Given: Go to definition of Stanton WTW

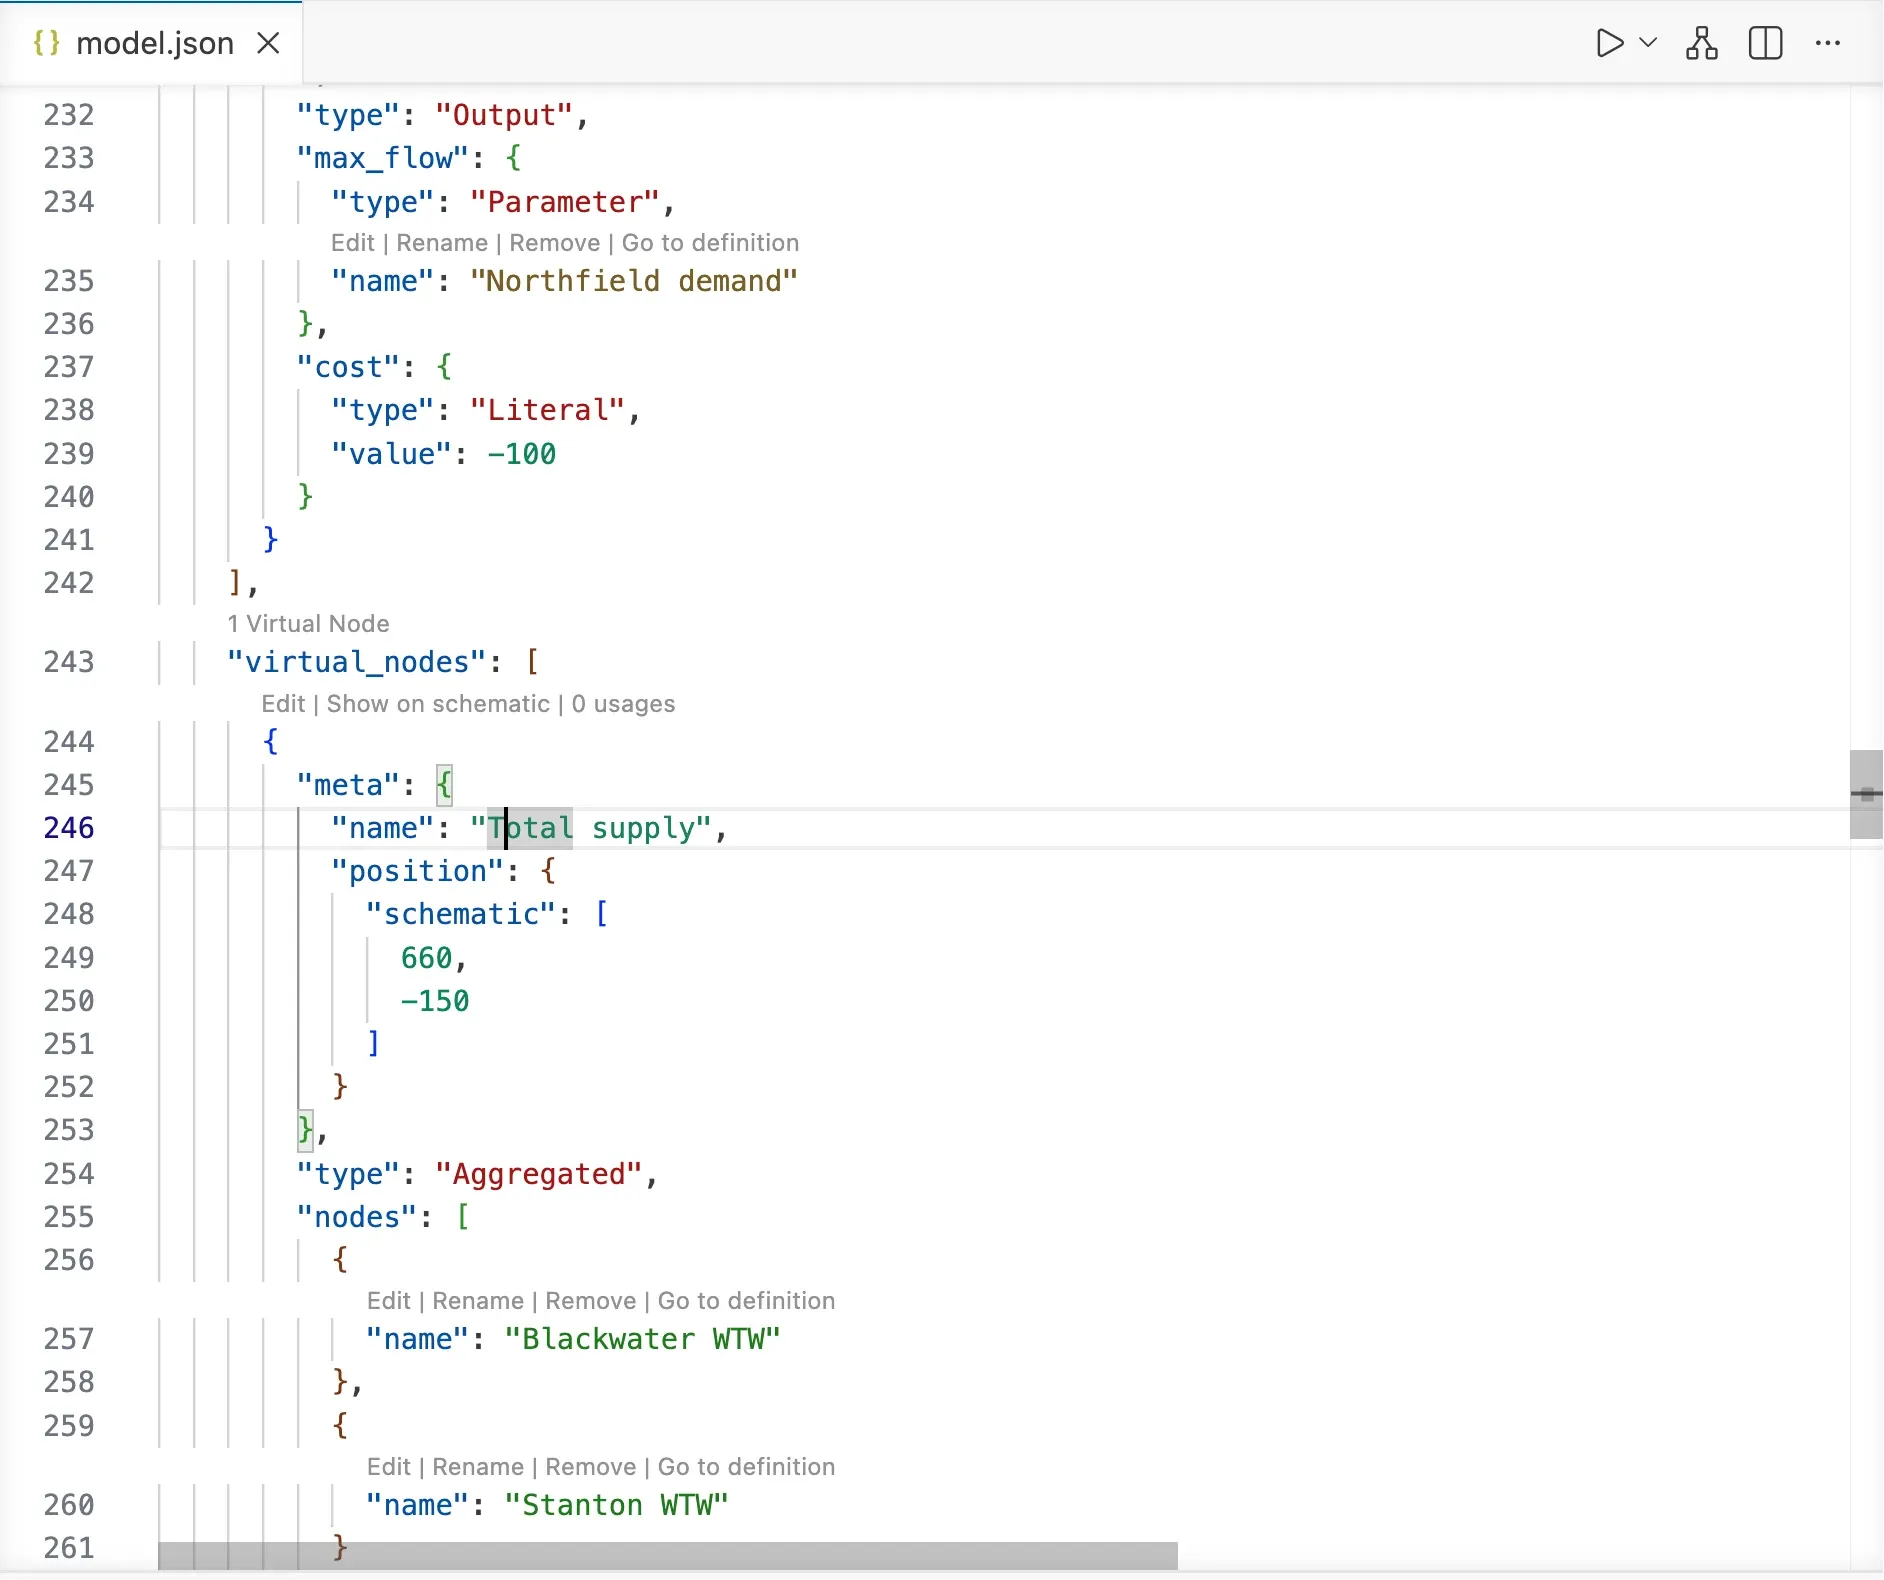Looking at the screenshot, I should pyautogui.click(x=747, y=1467).
